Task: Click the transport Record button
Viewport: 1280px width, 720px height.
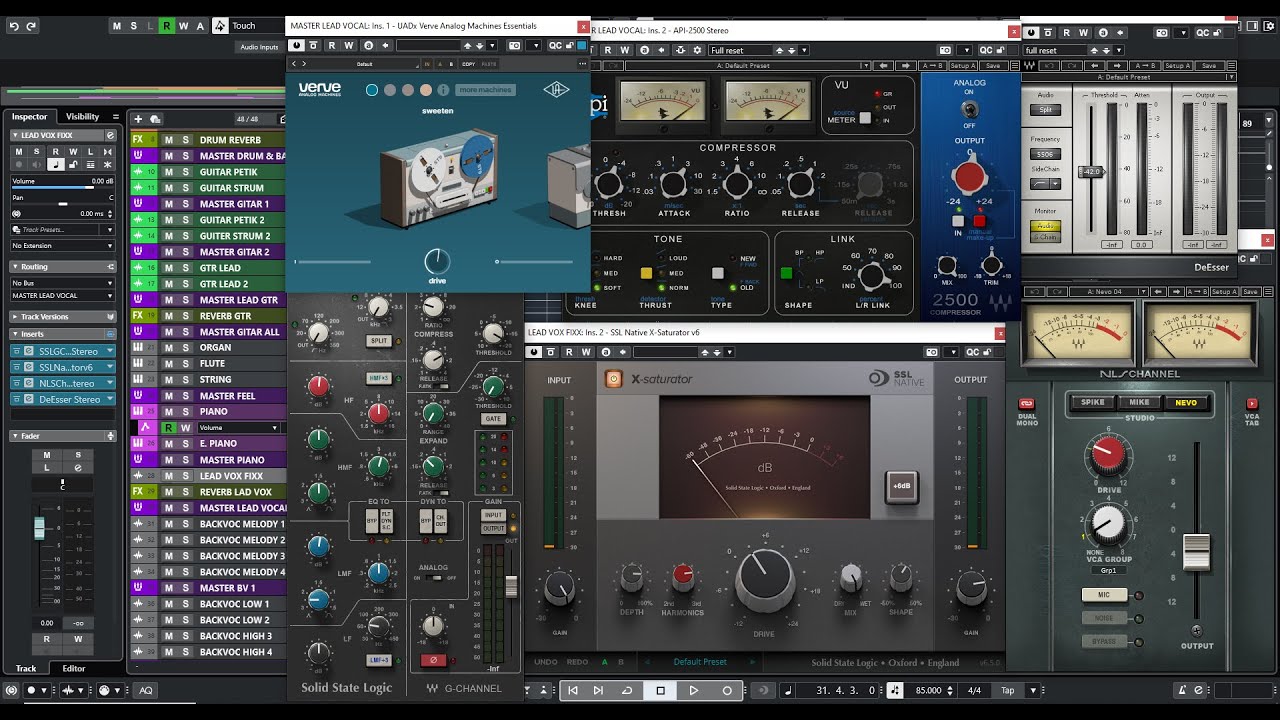Action: pyautogui.click(x=727, y=690)
